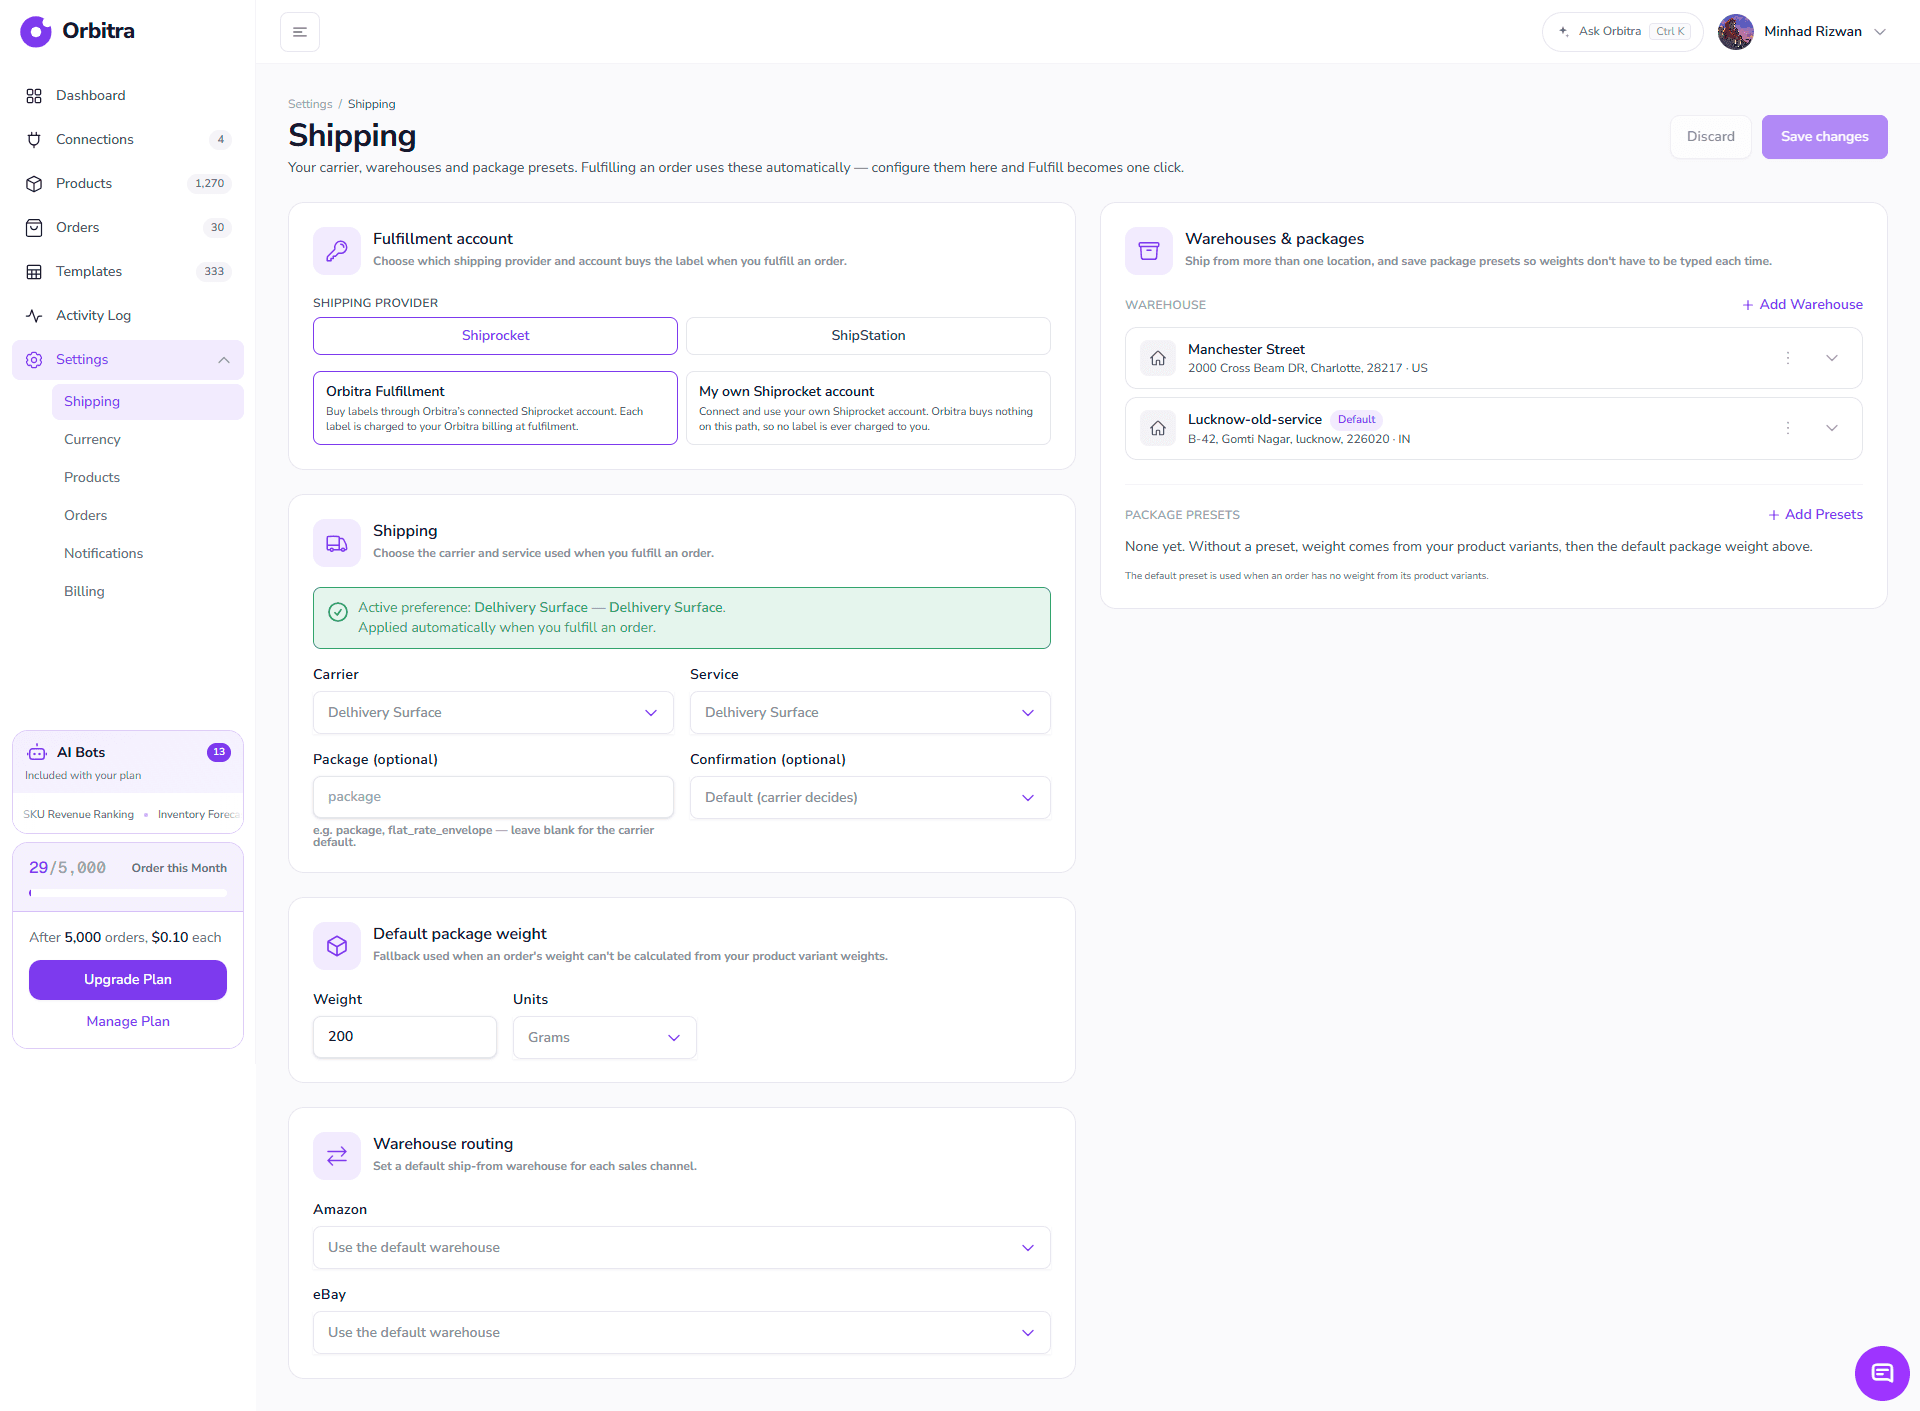This screenshot has width=1920, height=1411.
Task: Choose the Orbitra Fulfillment option
Action: [x=495, y=408]
